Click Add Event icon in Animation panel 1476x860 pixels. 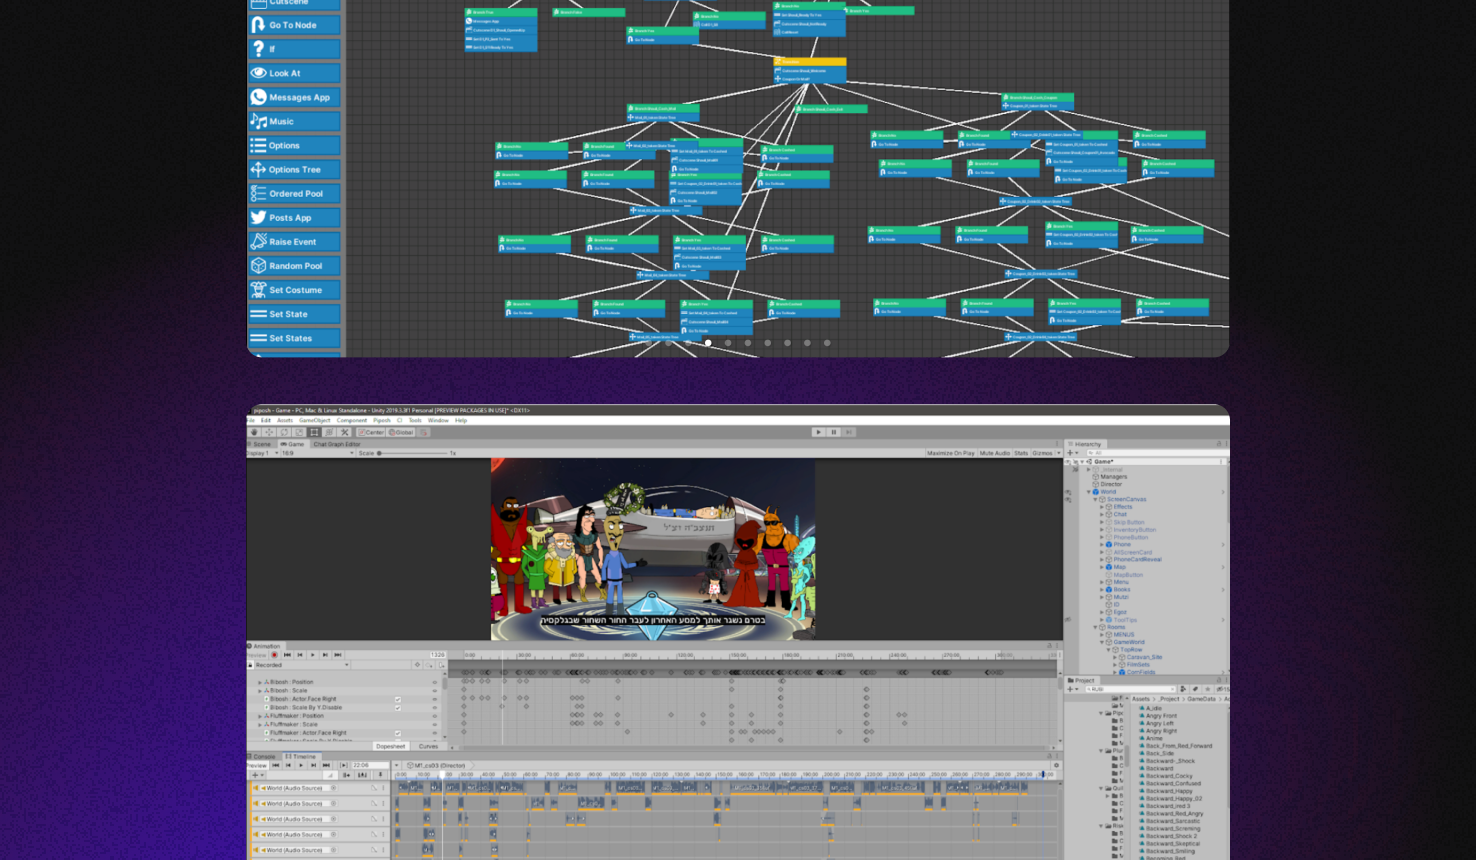coord(441,665)
